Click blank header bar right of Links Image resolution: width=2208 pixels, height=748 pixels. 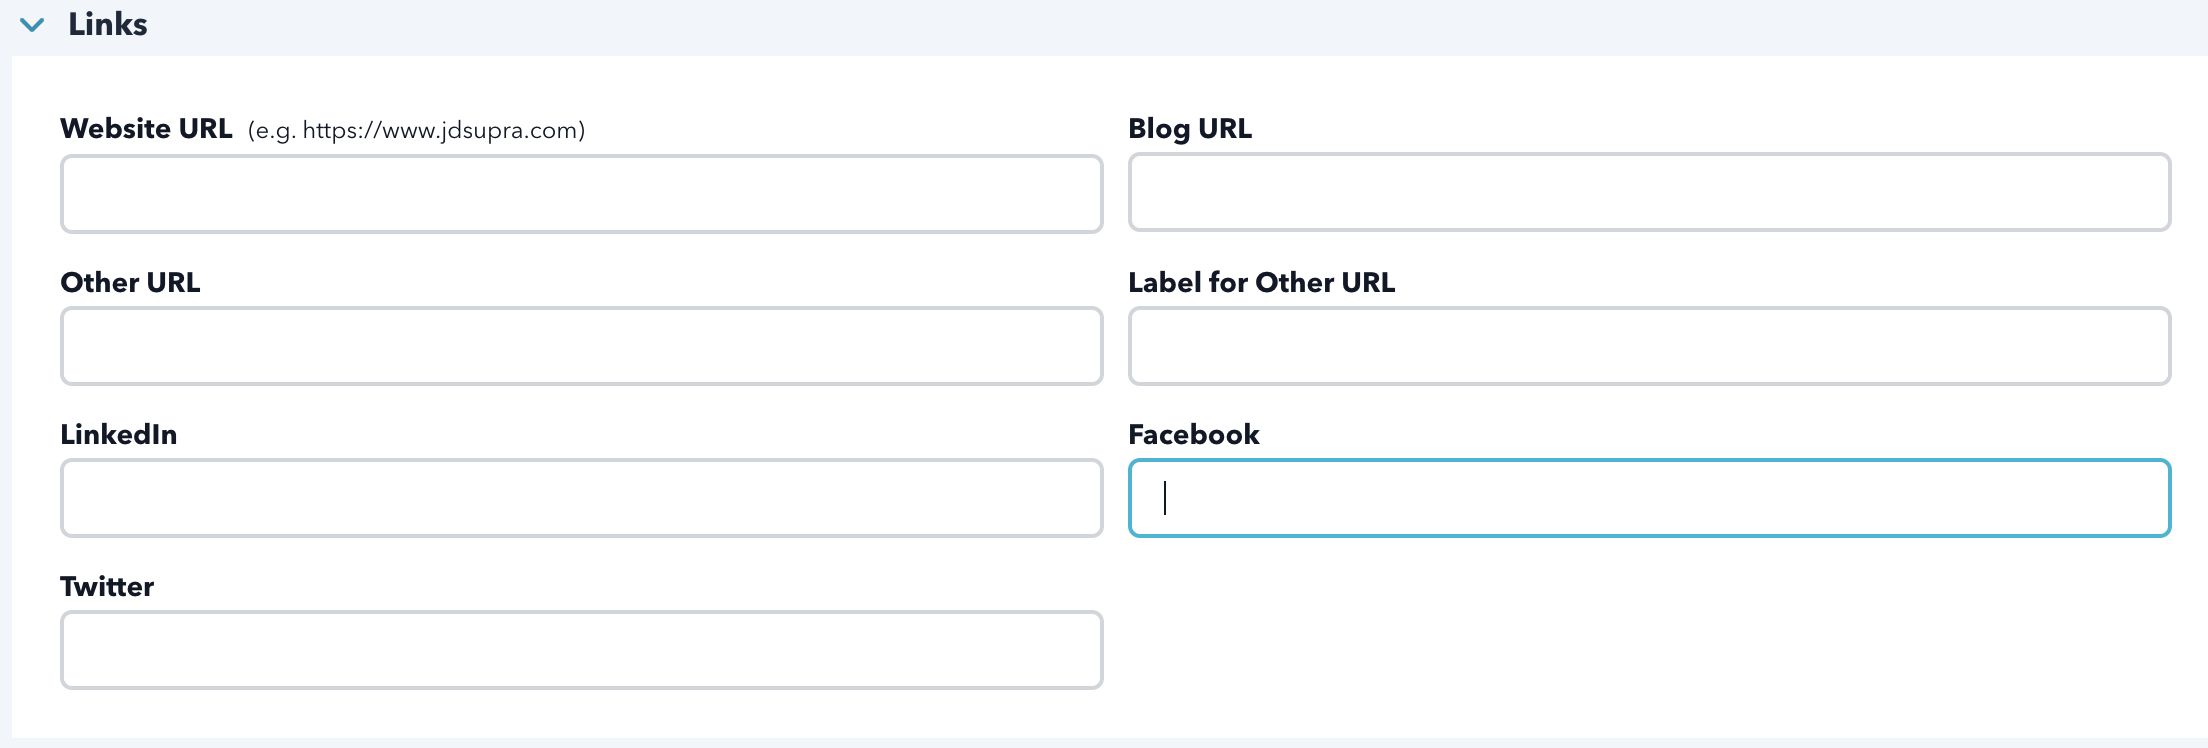[x=1200, y=25]
